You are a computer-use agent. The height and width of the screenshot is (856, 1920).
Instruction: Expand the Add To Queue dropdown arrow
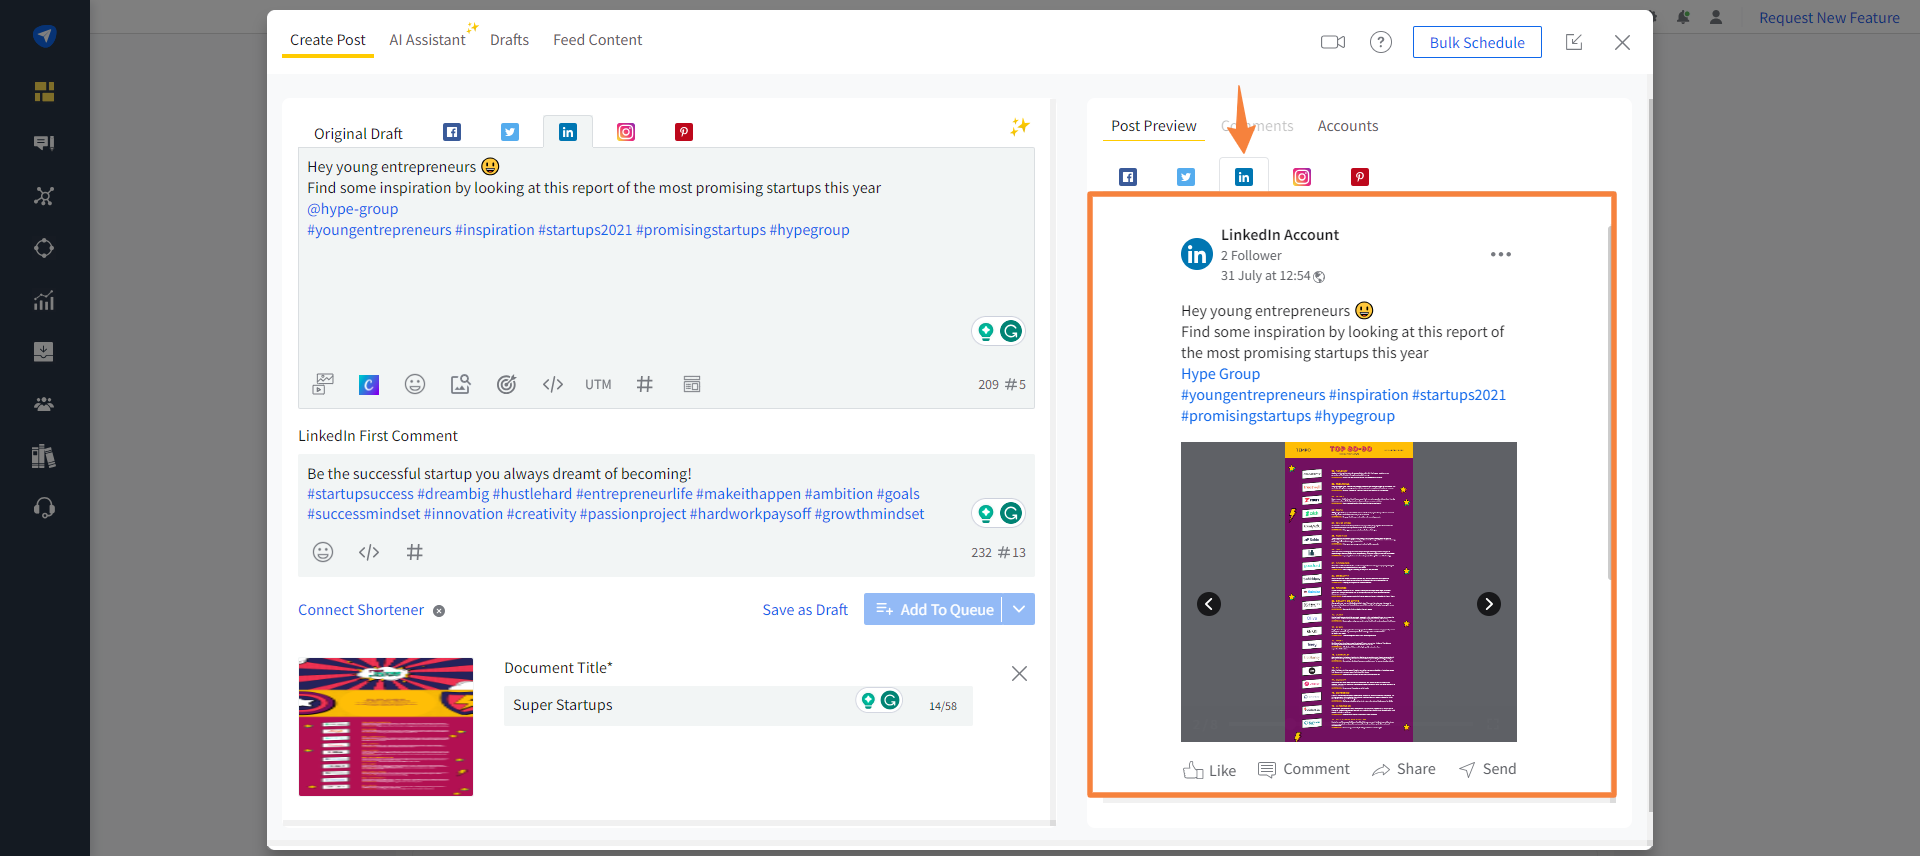[1019, 609]
